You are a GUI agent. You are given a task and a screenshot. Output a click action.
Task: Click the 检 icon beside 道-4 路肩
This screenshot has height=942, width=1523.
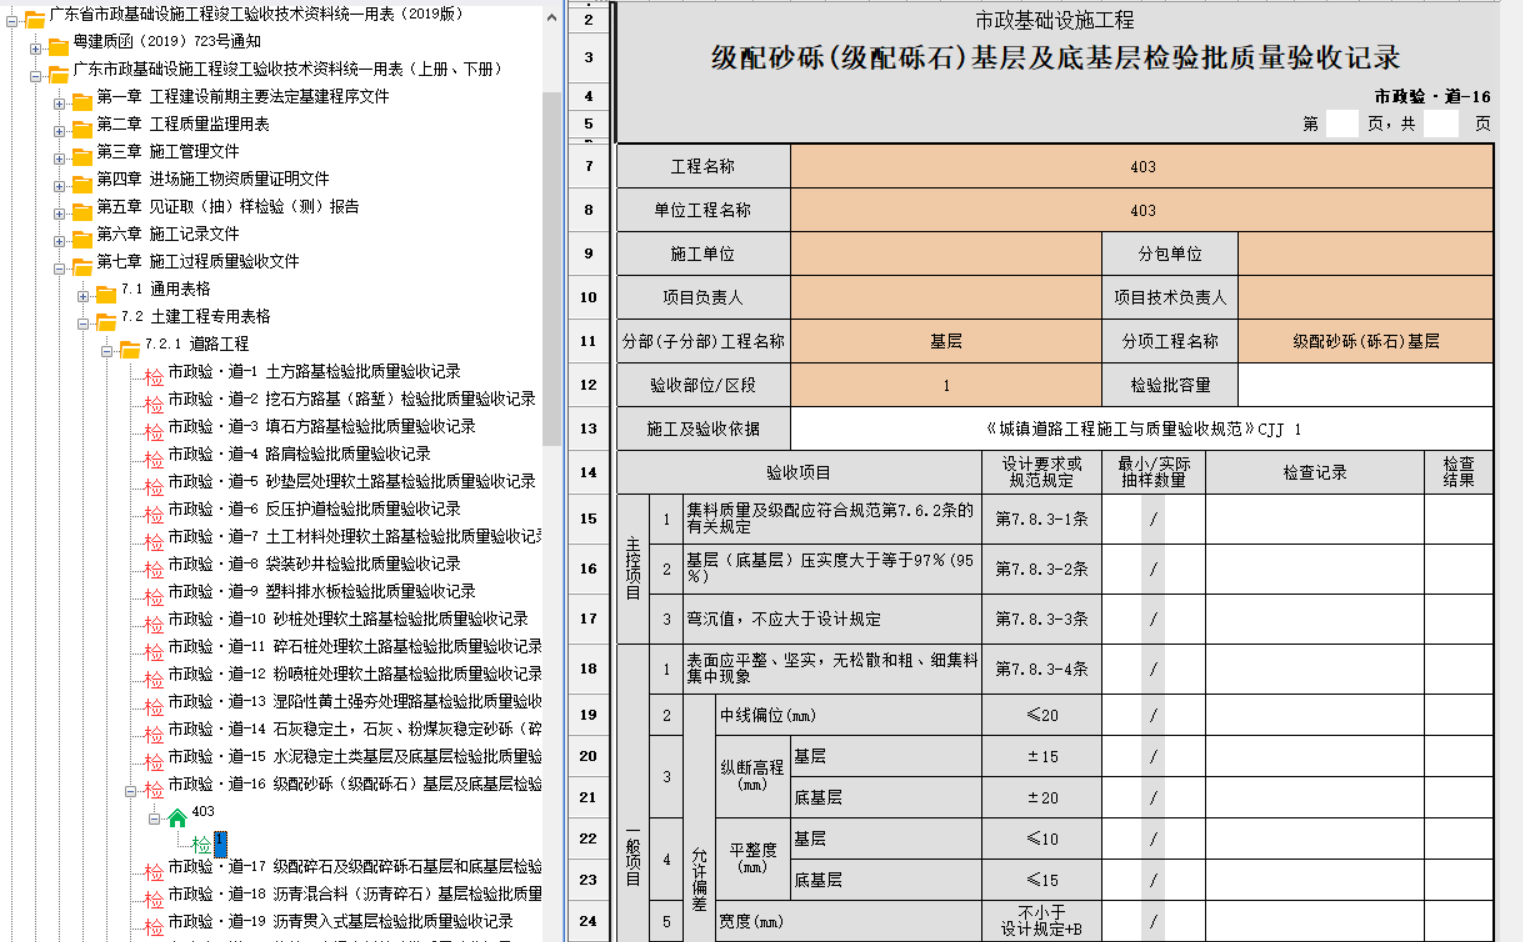point(153,459)
